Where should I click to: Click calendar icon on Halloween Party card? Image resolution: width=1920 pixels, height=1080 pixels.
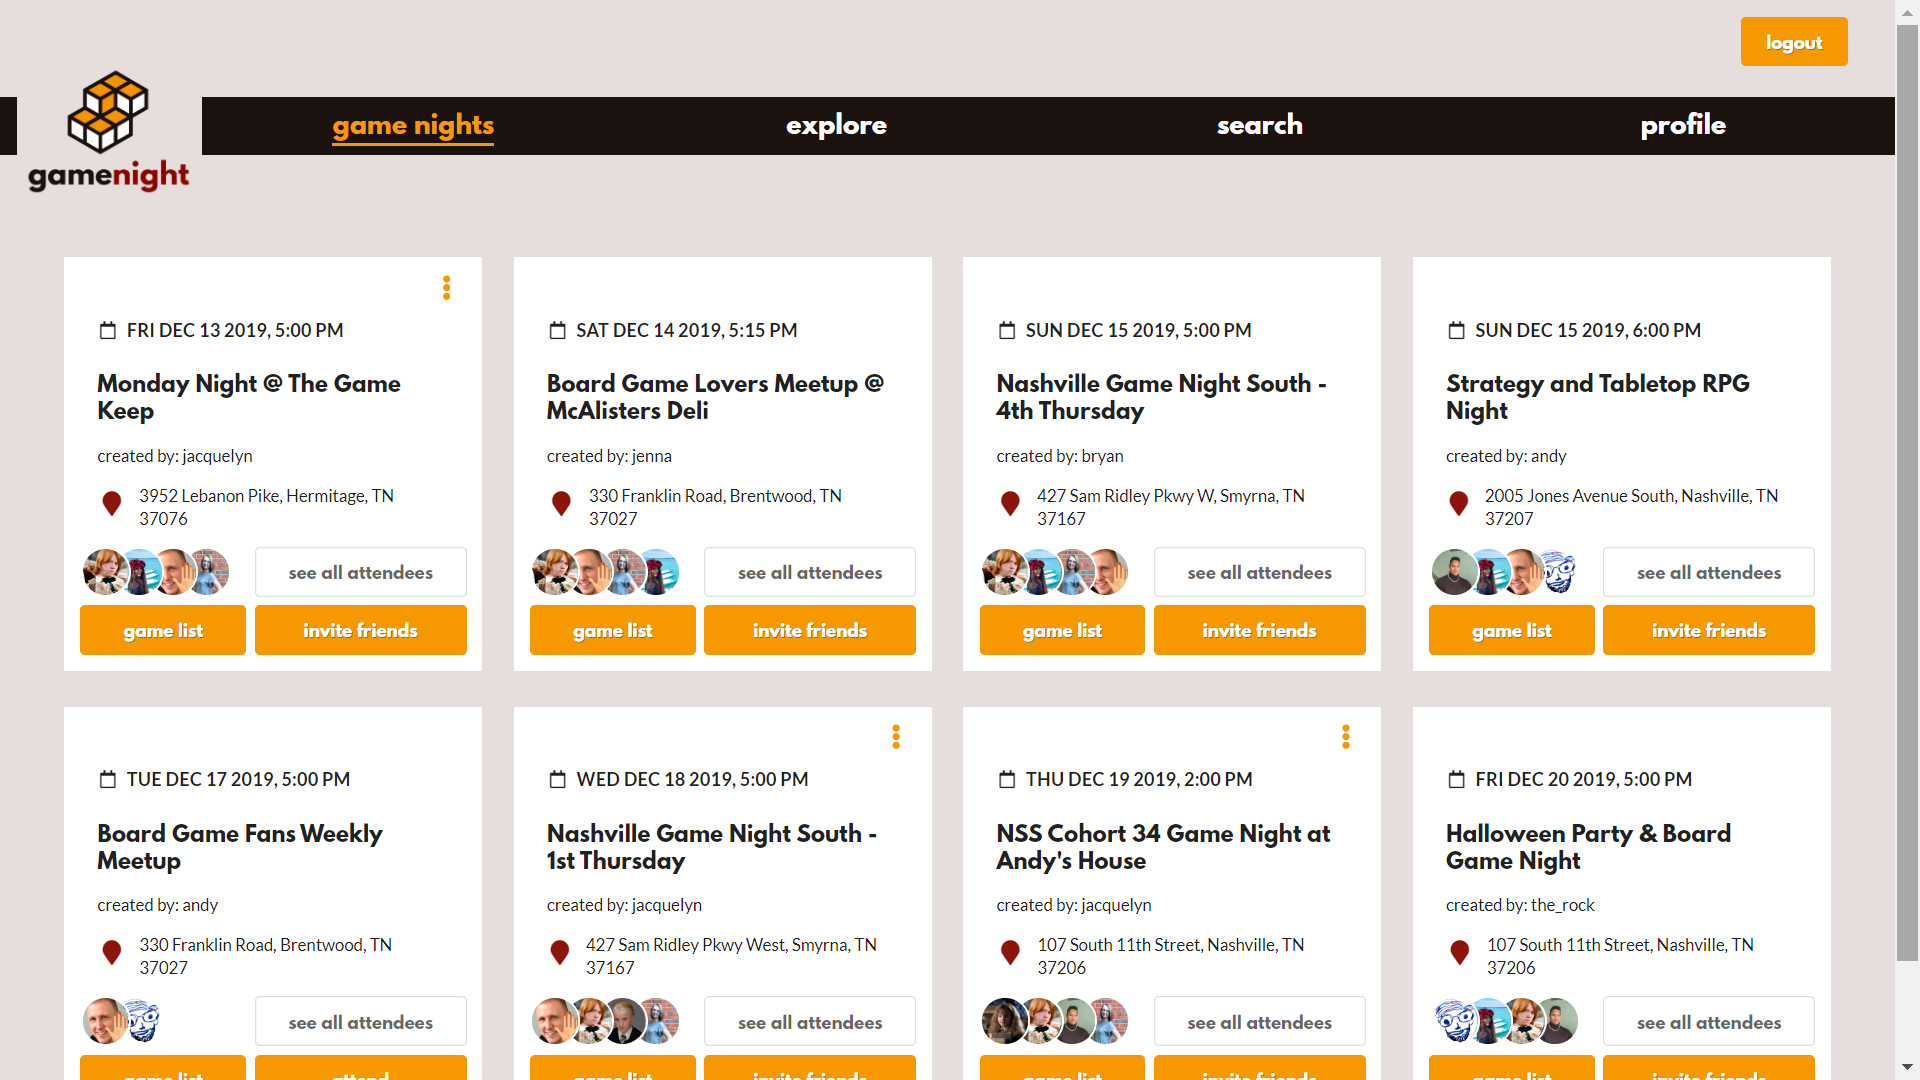(1457, 780)
